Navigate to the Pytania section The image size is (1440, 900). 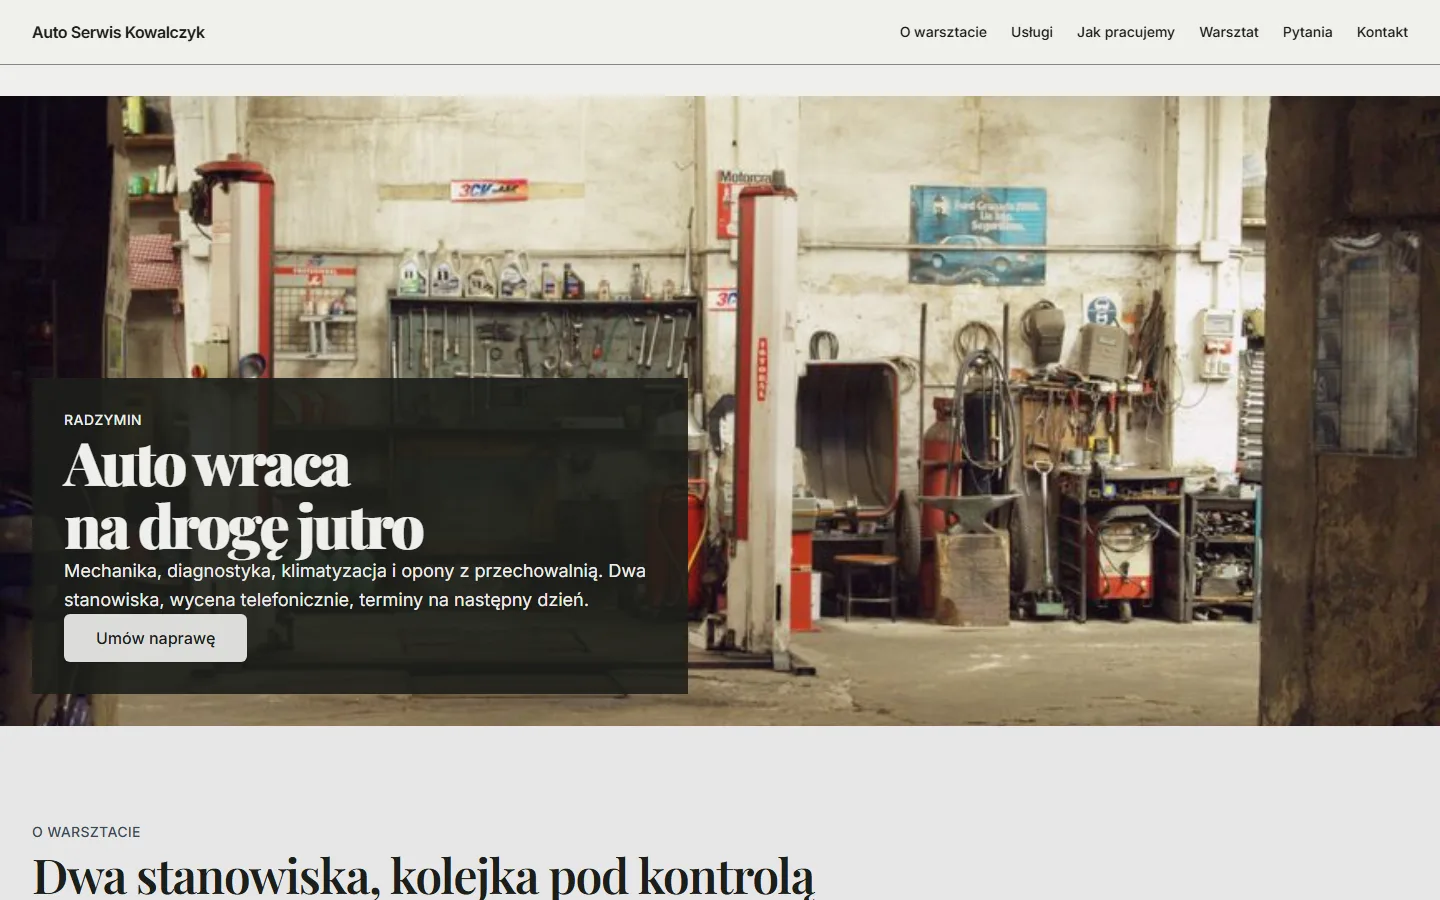coord(1308,32)
